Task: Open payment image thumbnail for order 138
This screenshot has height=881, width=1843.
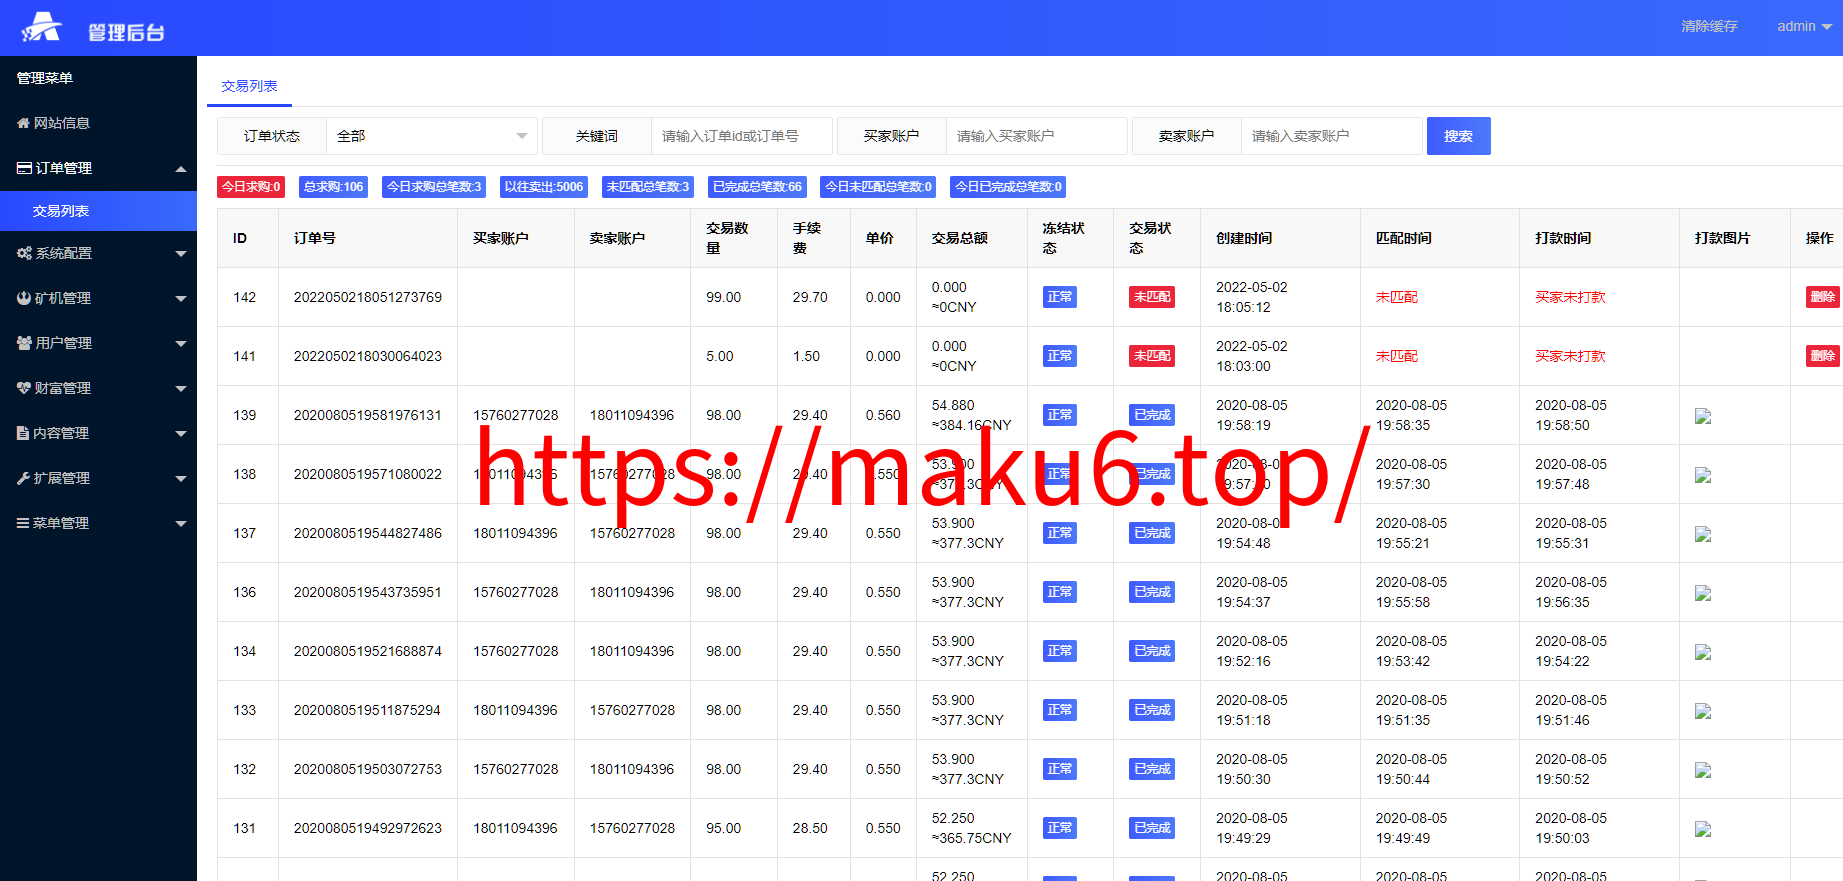Action: tap(1703, 475)
